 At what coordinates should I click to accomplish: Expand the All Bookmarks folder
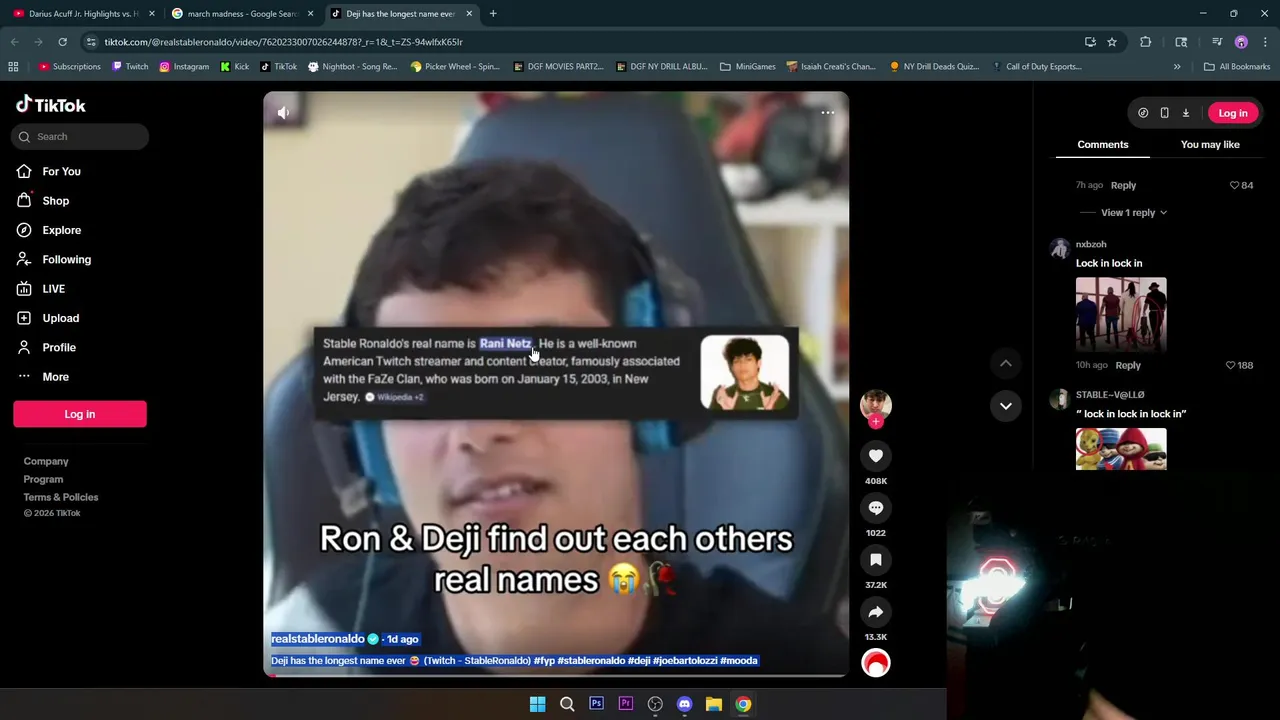tap(1237, 67)
